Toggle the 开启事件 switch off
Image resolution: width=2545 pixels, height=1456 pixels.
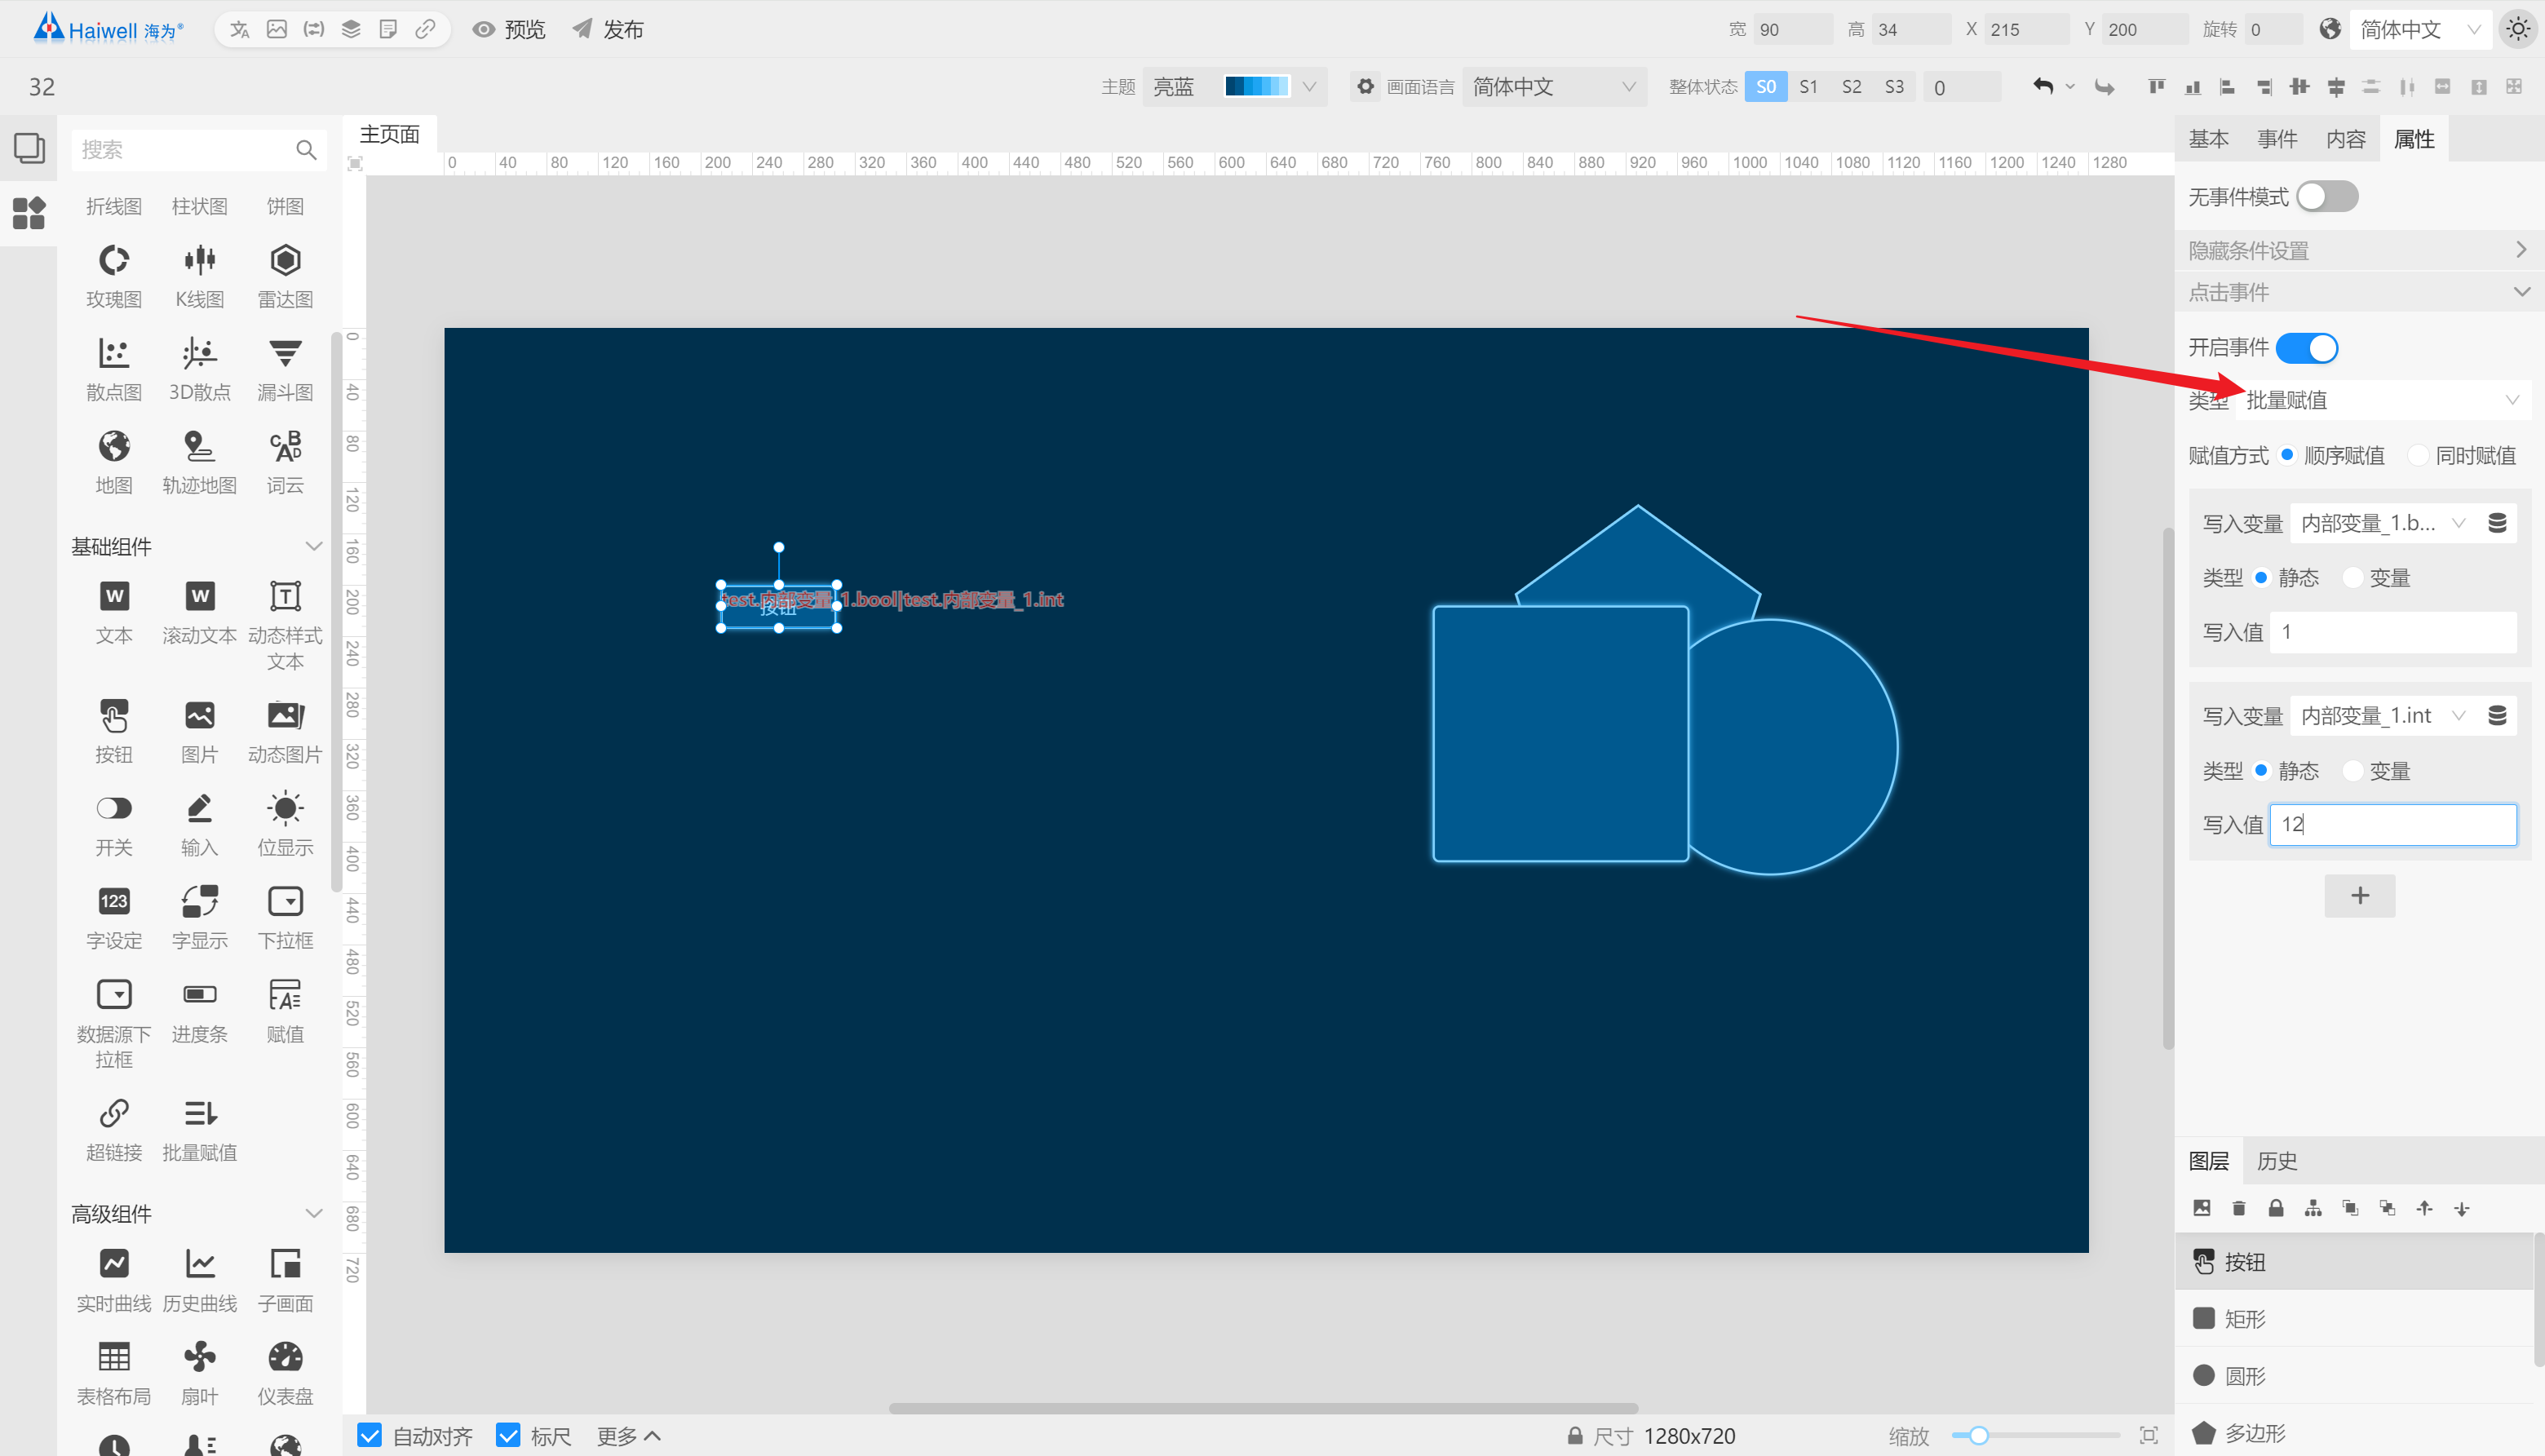2307,348
